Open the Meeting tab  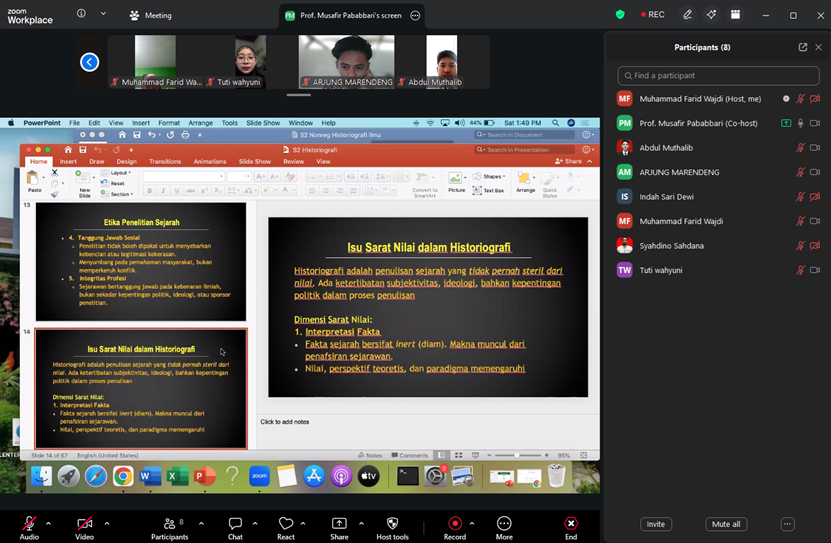[151, 15]
